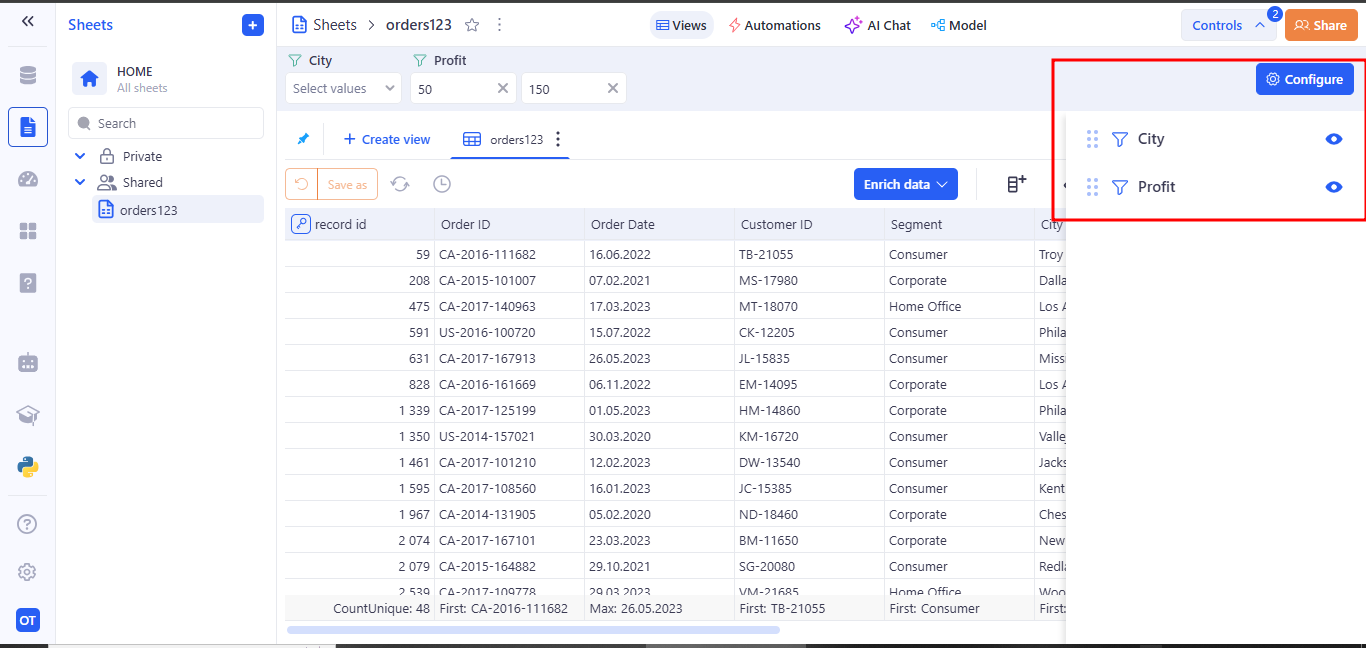Click the Share button

1321,25
